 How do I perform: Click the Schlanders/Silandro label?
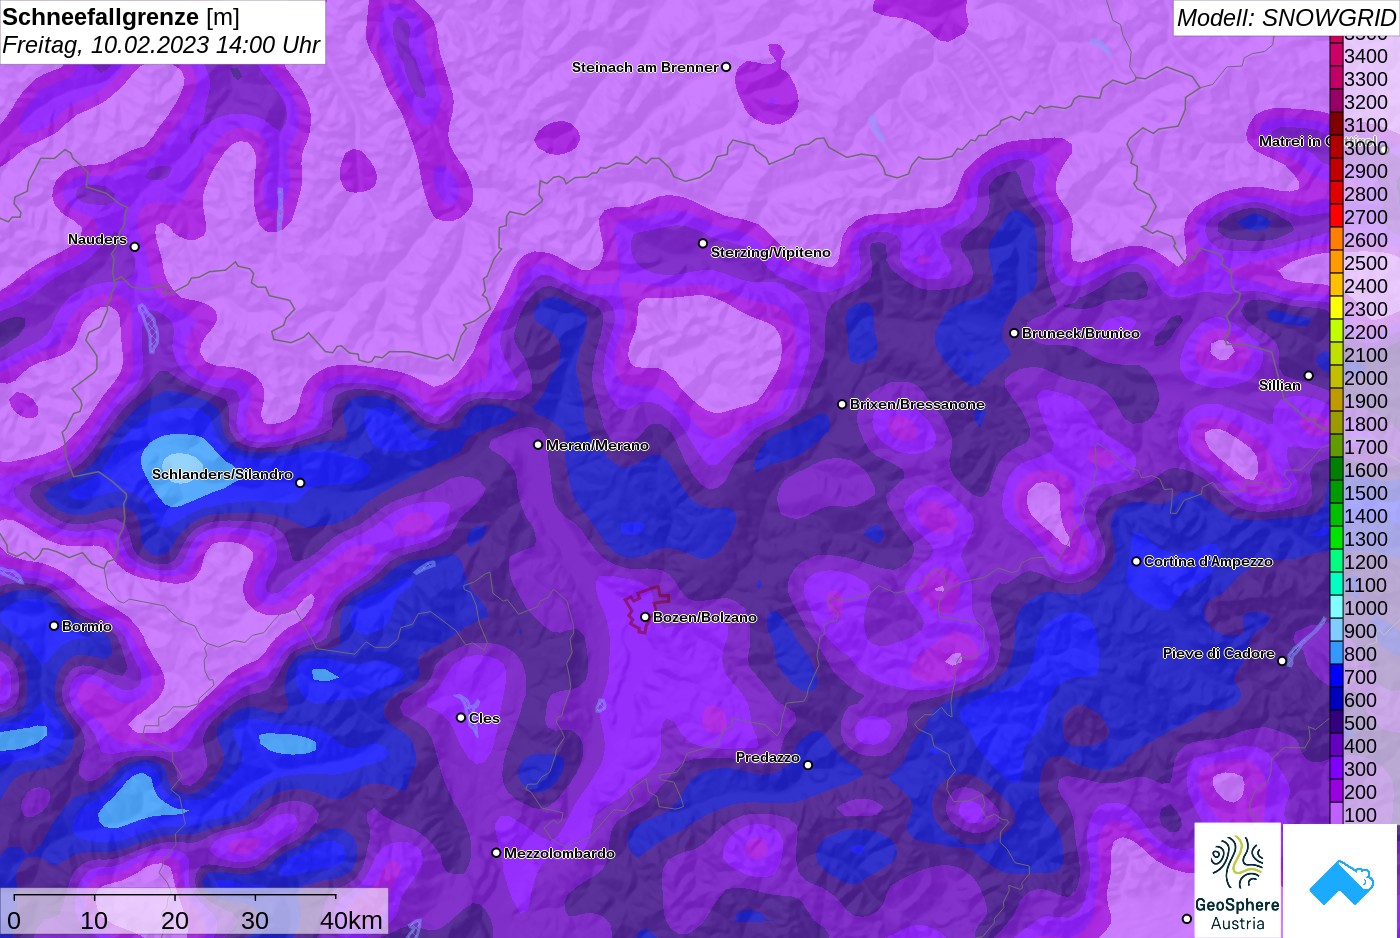coord(222,474)
